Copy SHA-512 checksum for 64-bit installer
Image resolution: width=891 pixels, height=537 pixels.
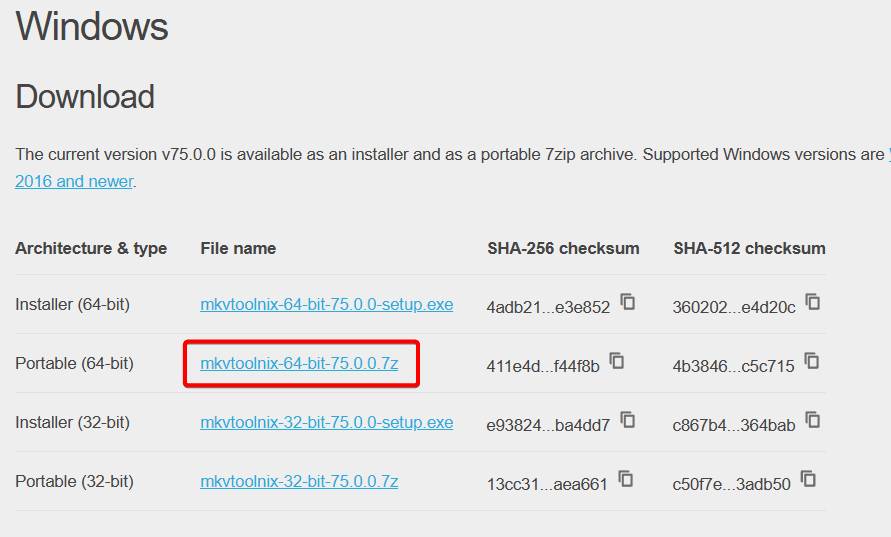coord(813,302)
